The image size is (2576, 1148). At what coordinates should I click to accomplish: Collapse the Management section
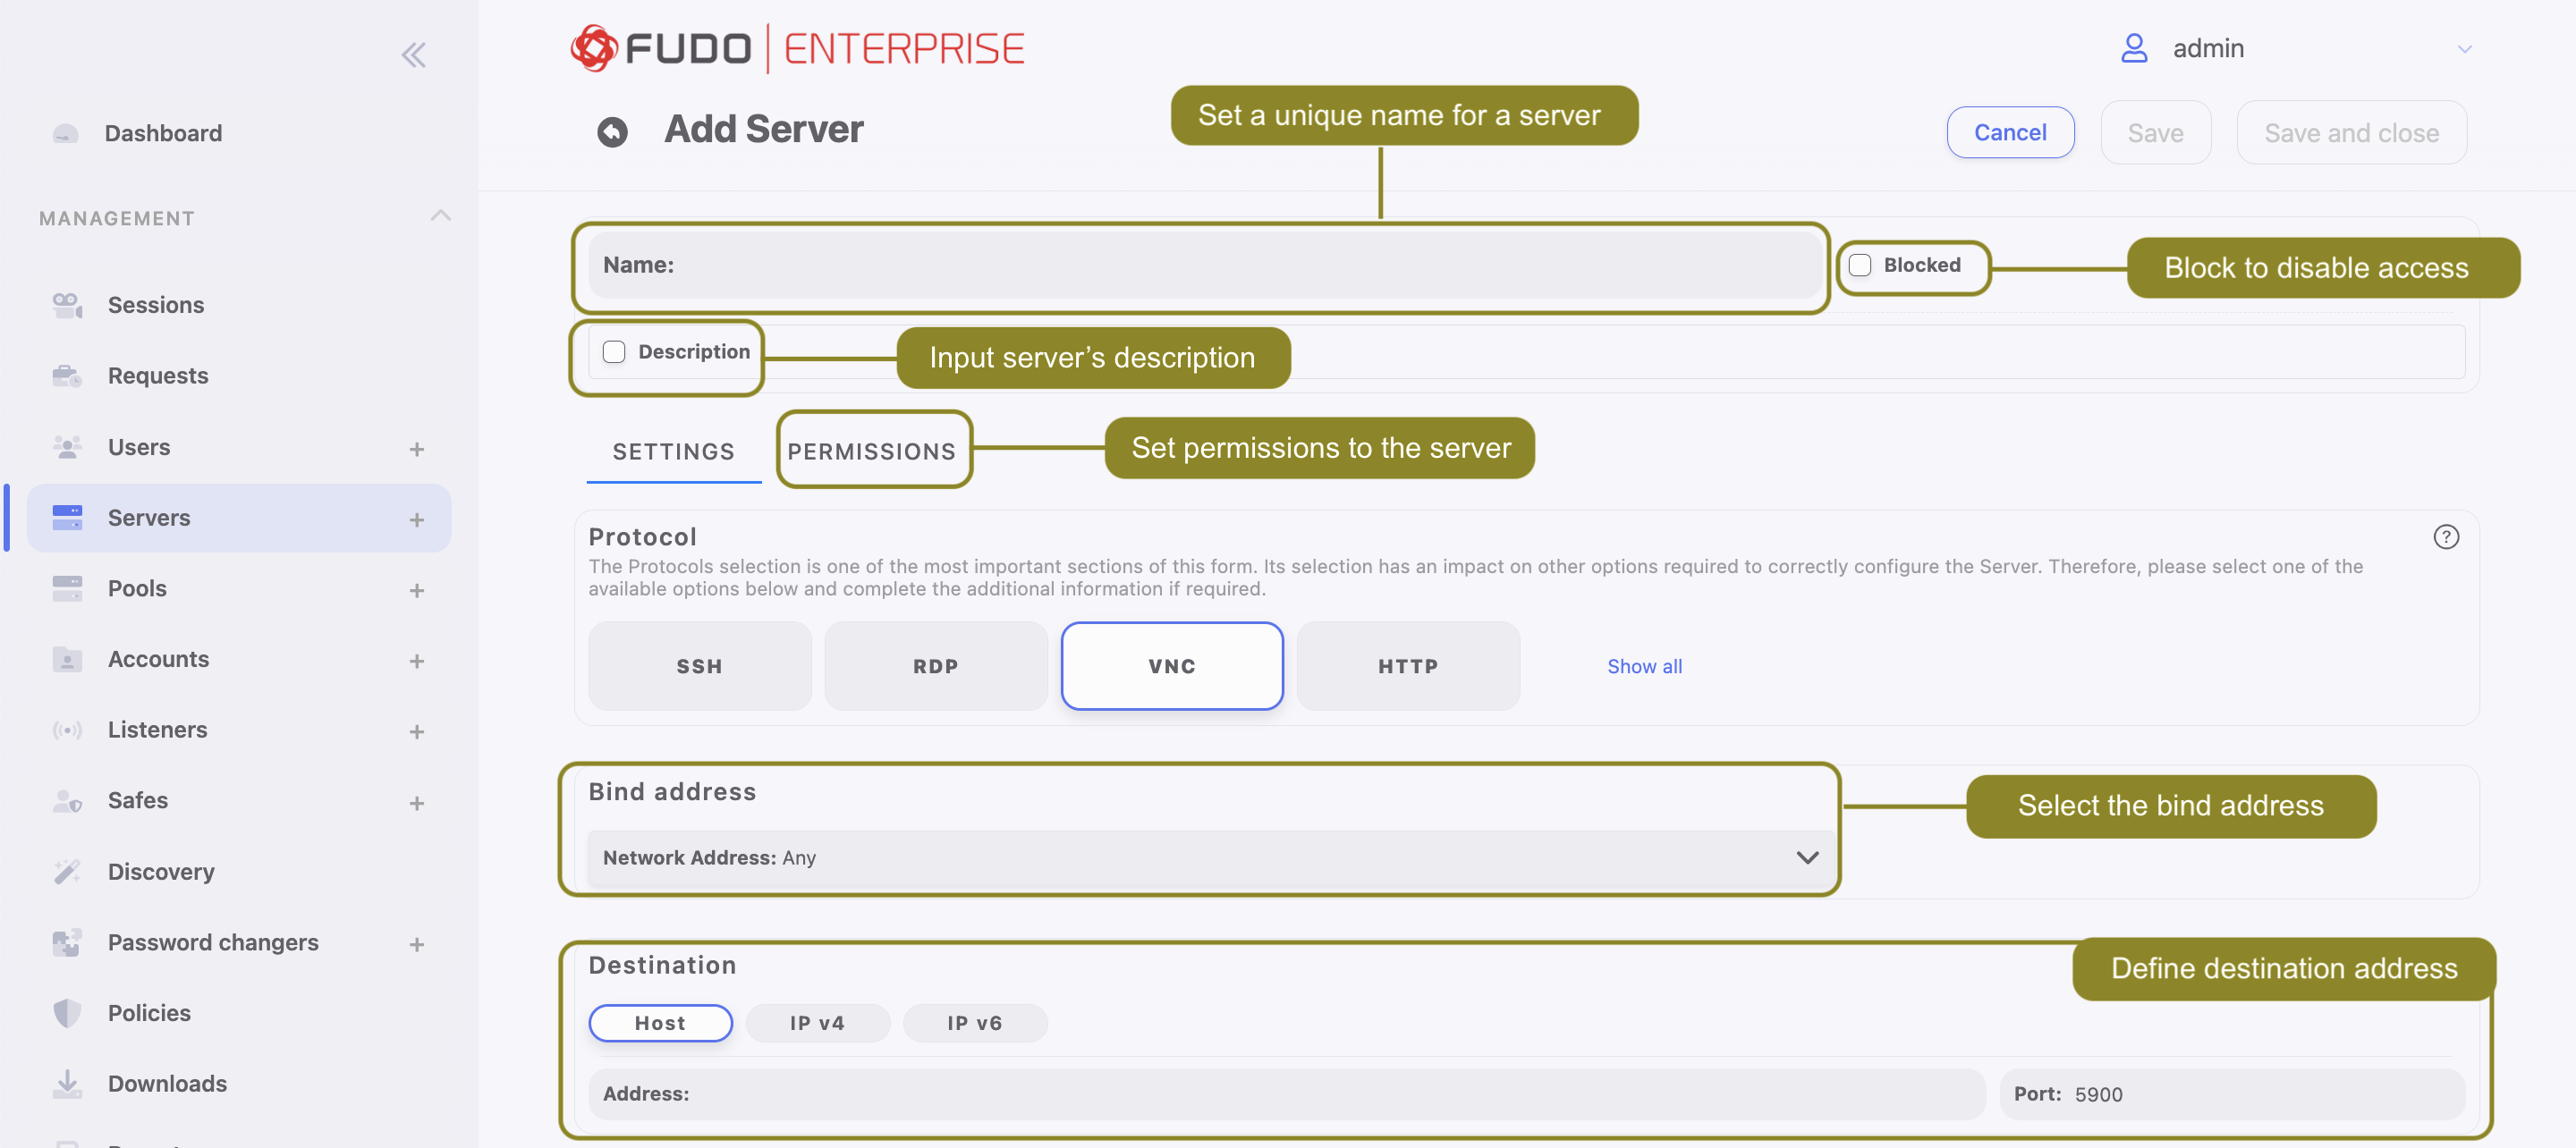440,216
